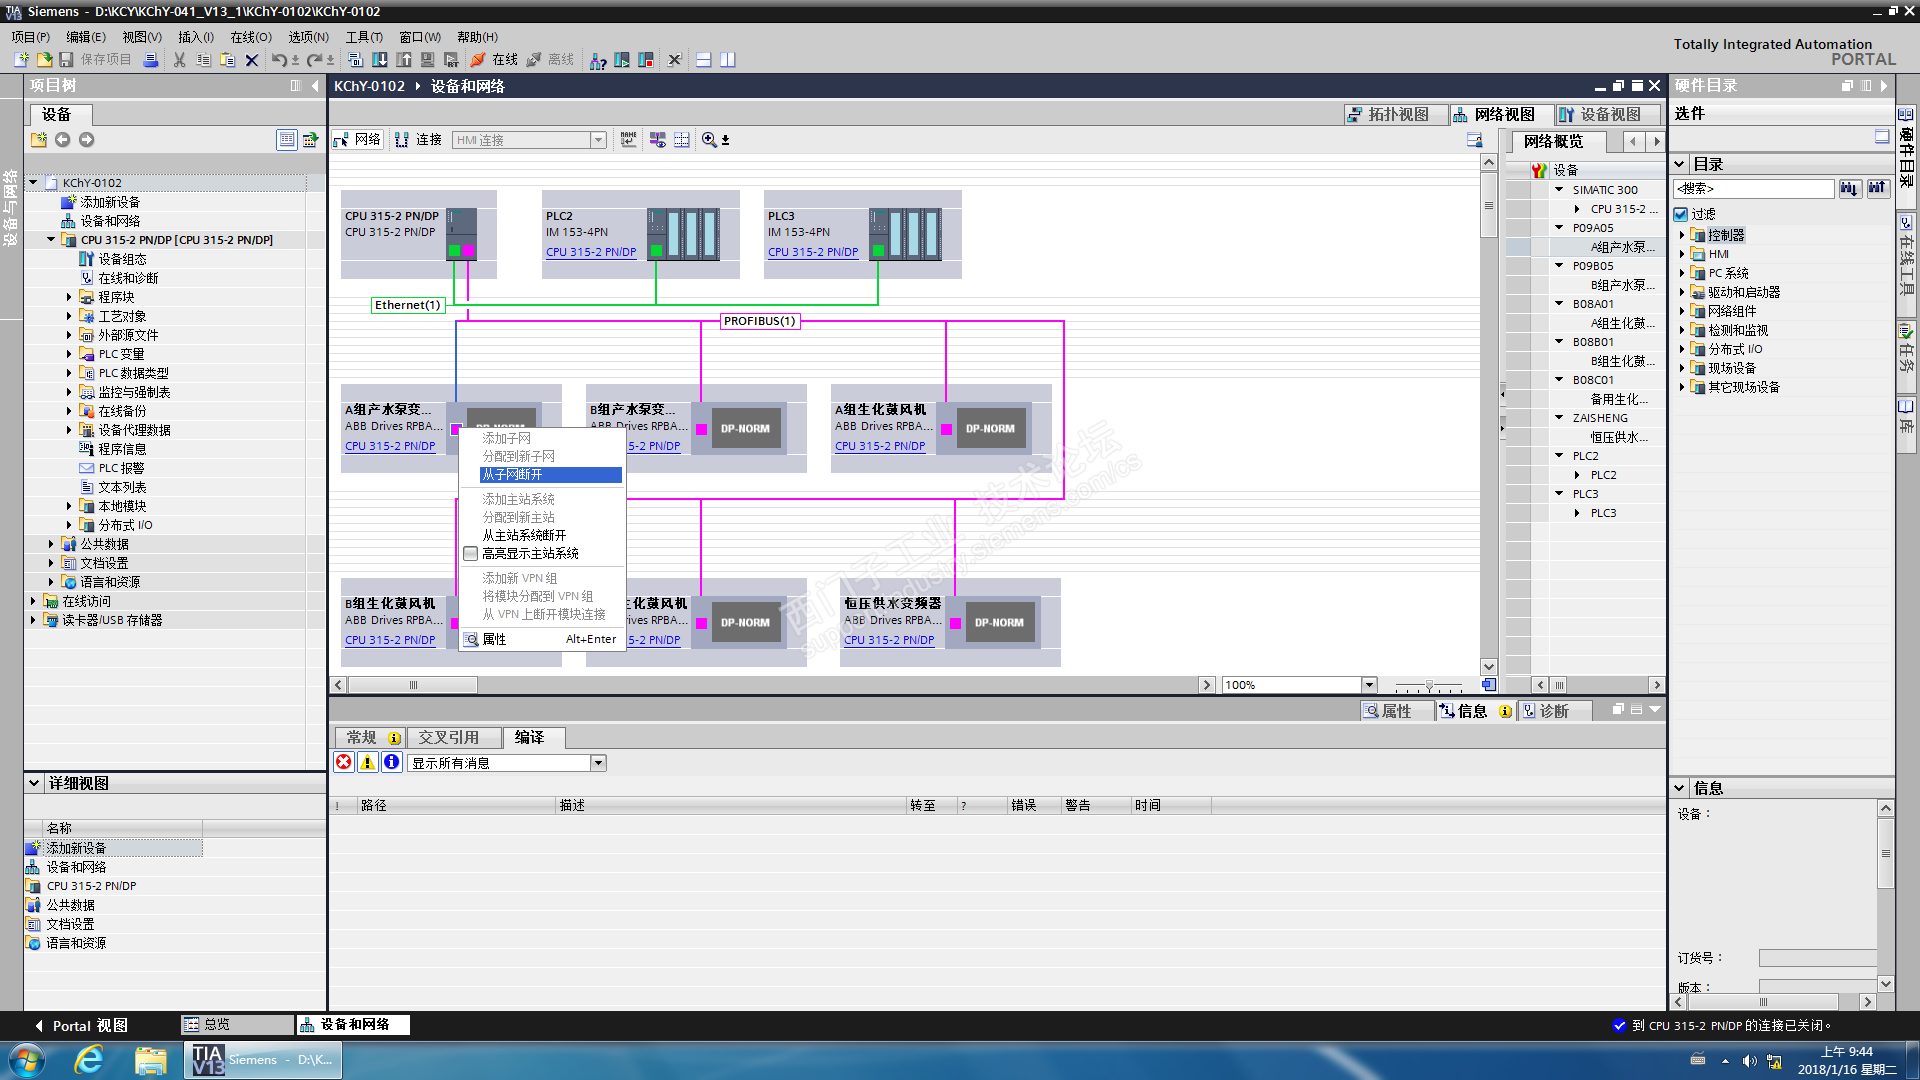Screen dimensions: 1920x1080
Task: Click the download to device icon
Action: point(380,60)
